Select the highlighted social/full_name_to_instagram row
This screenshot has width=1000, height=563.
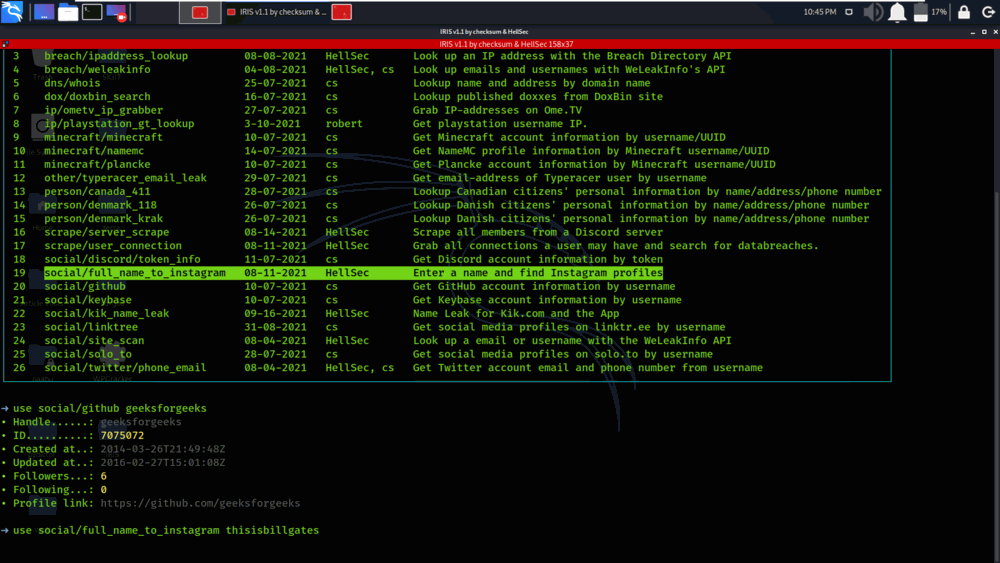353,273
